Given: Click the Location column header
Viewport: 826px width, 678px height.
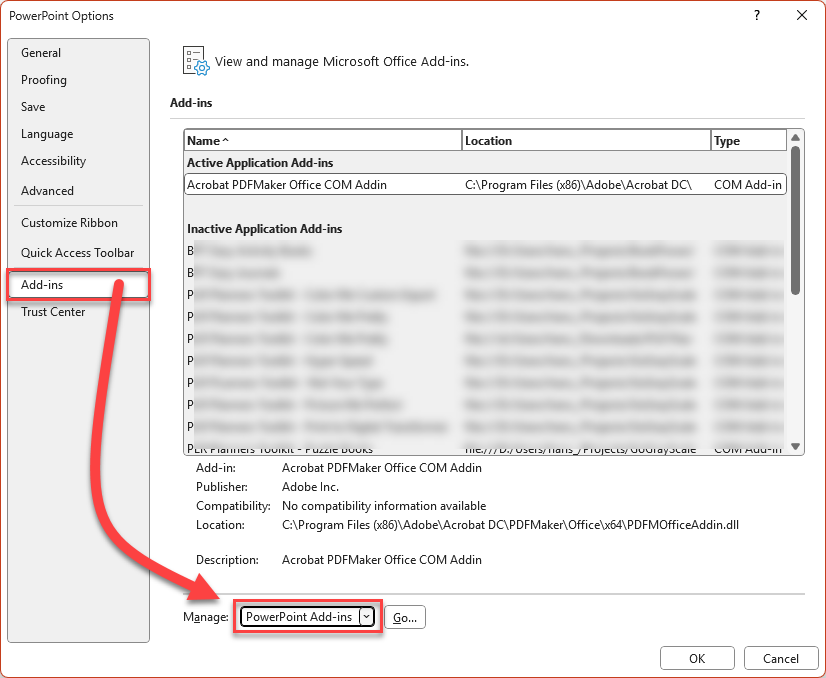Looking at the screenshot, I should 584,140.
